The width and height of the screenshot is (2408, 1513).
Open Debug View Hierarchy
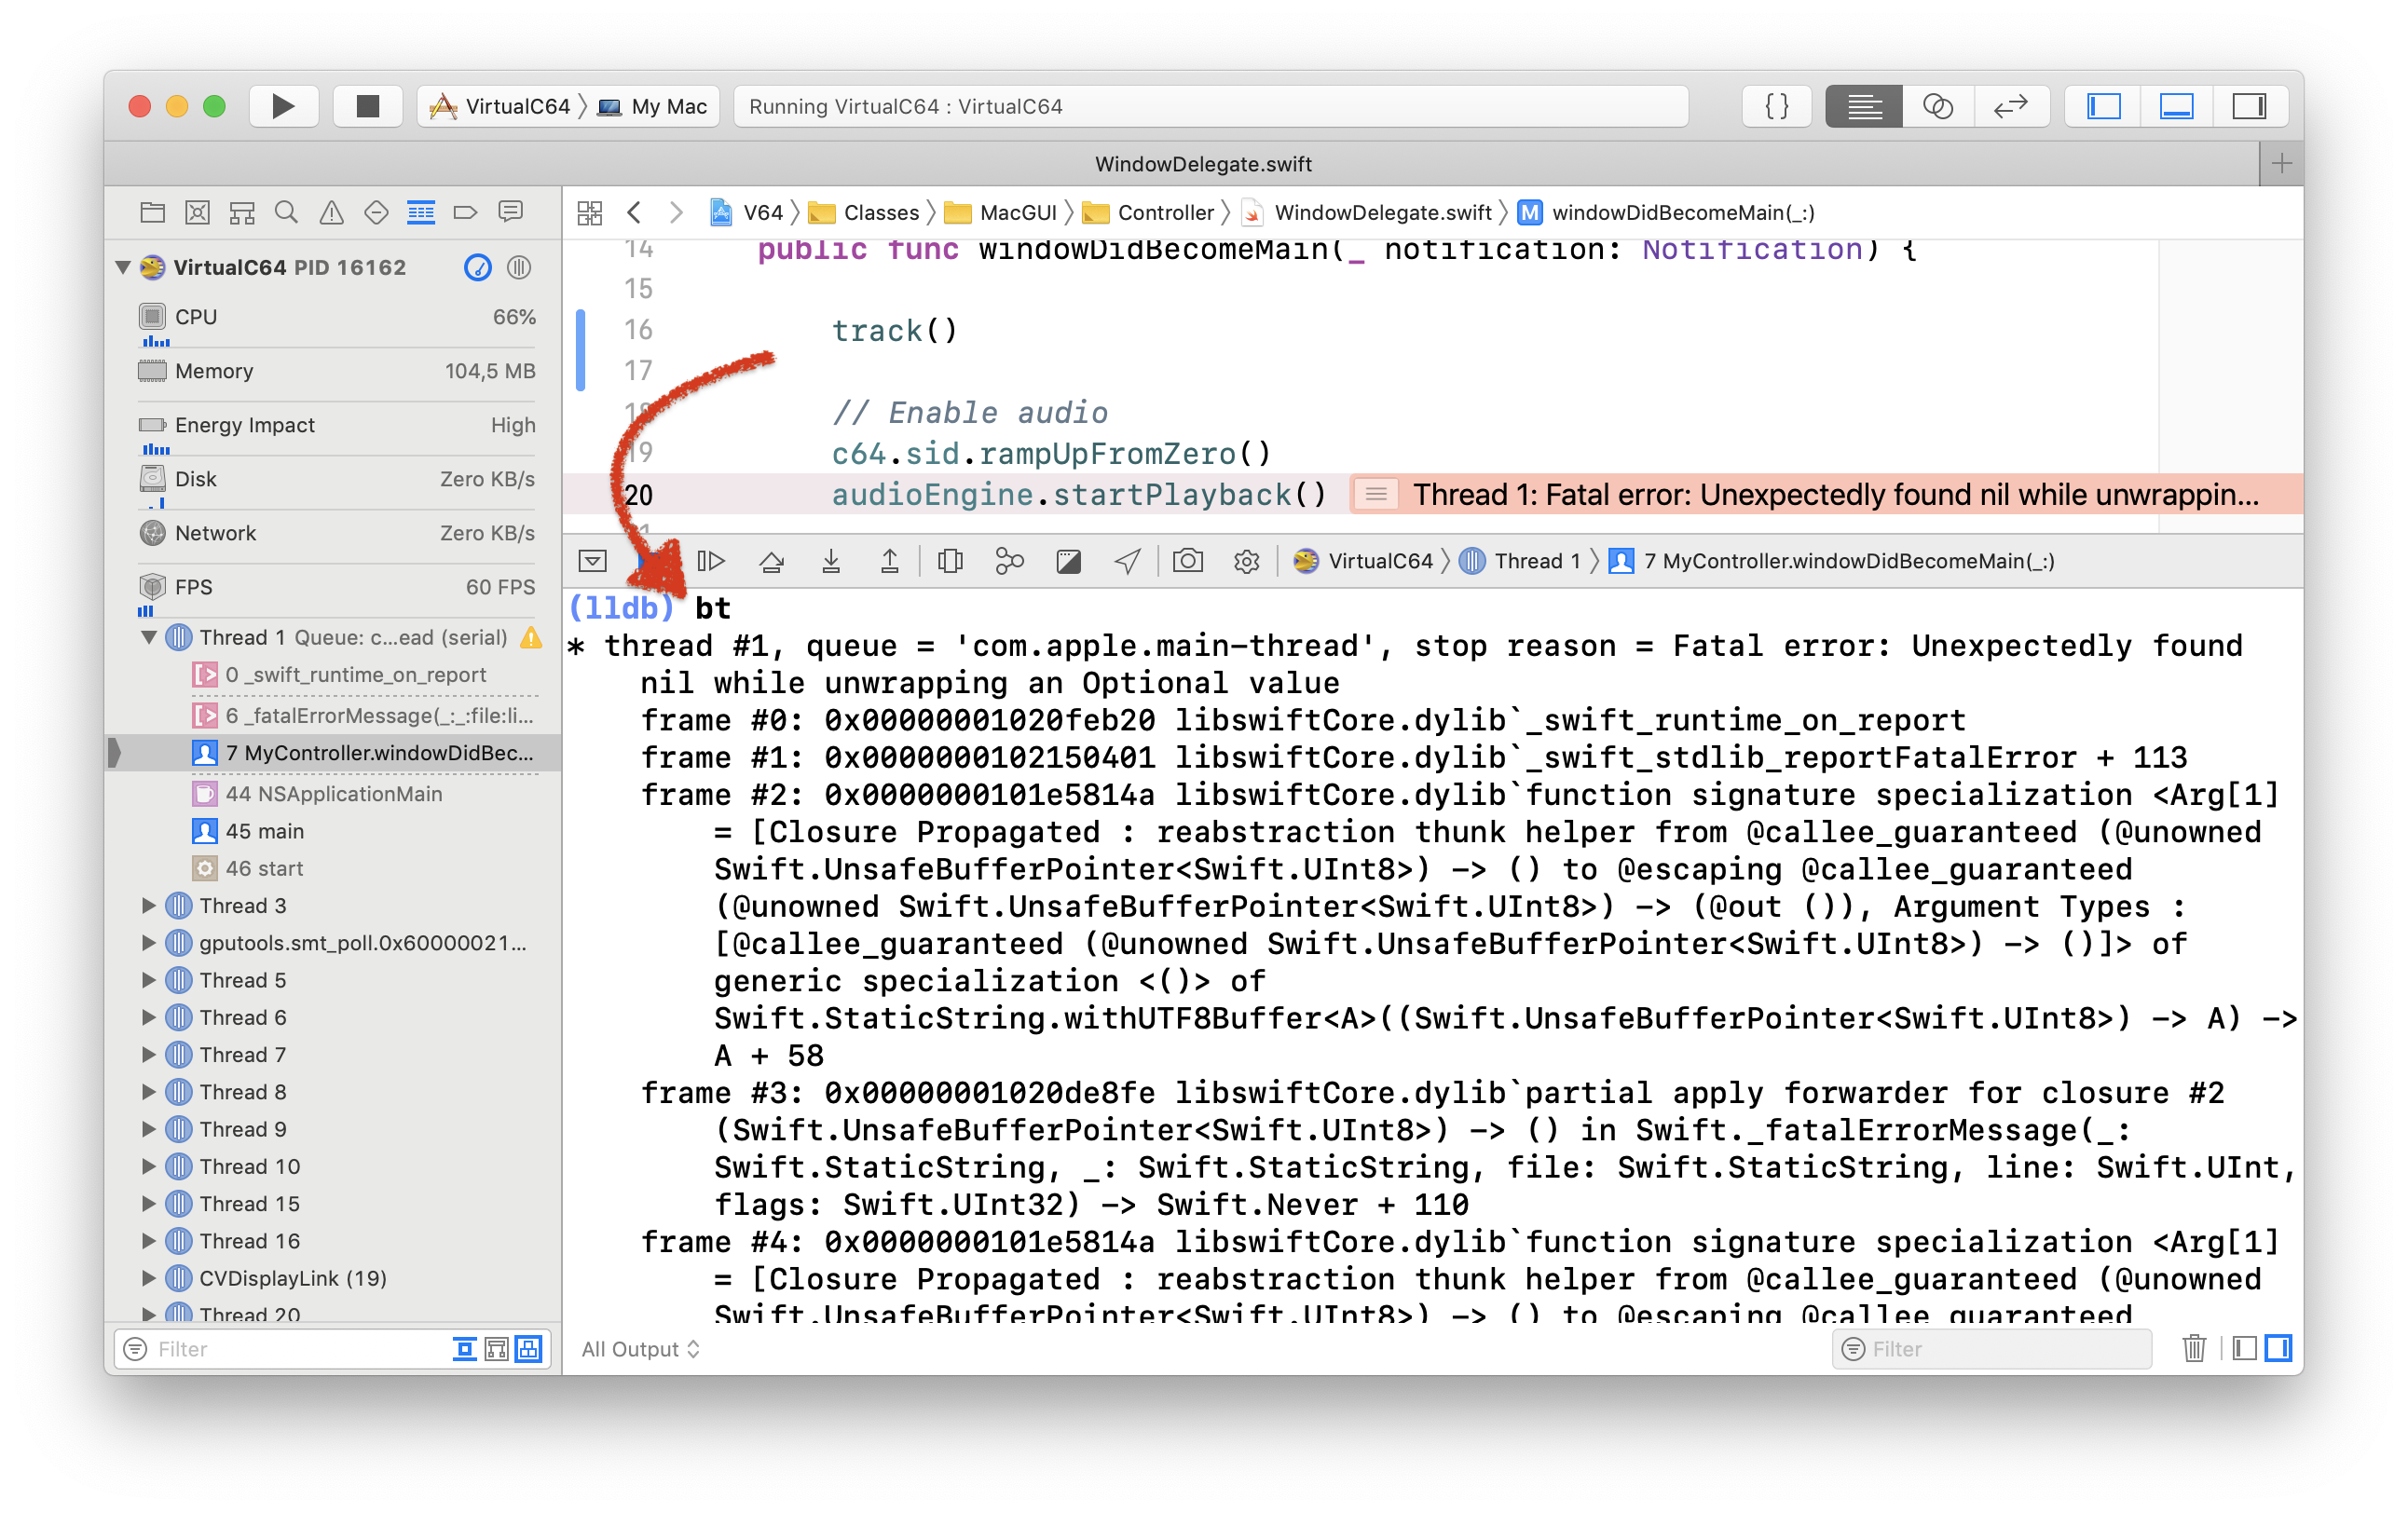950,561
